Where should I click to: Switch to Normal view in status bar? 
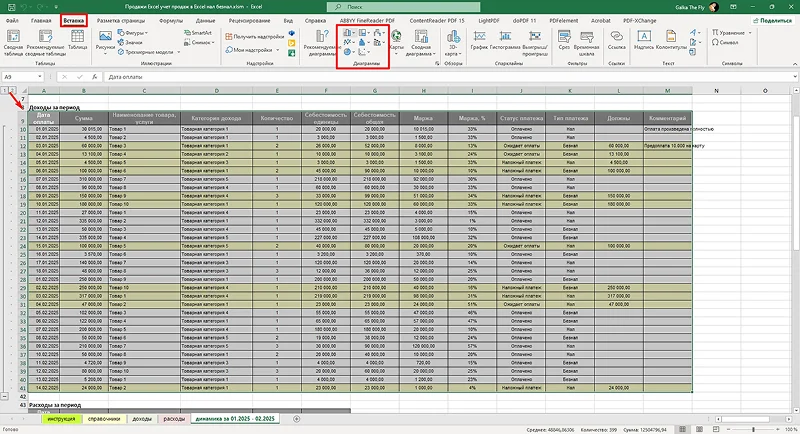point(683,429)
